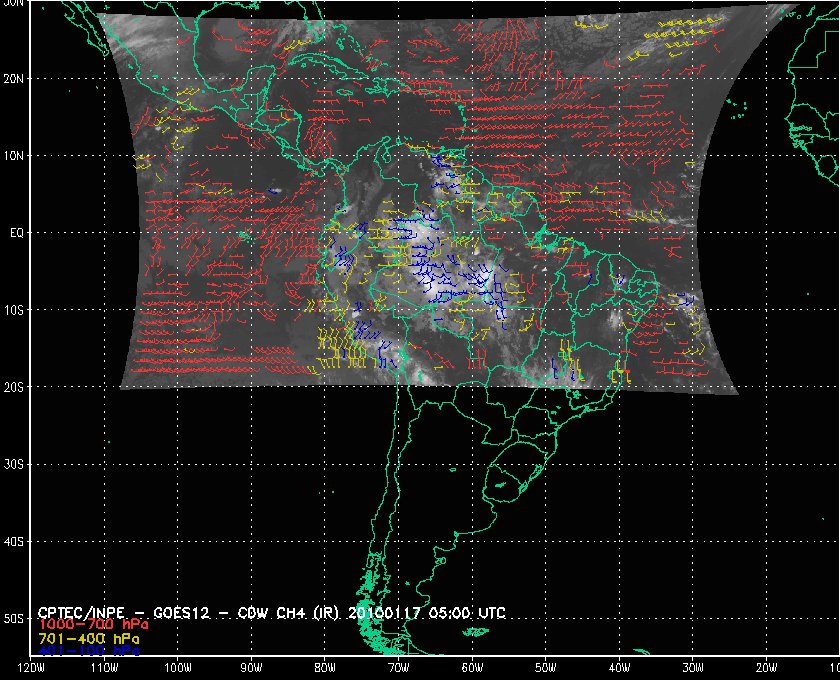Click the 20N latitude label
This screenshot has height=680, width=840.
(x=13, y=79)
